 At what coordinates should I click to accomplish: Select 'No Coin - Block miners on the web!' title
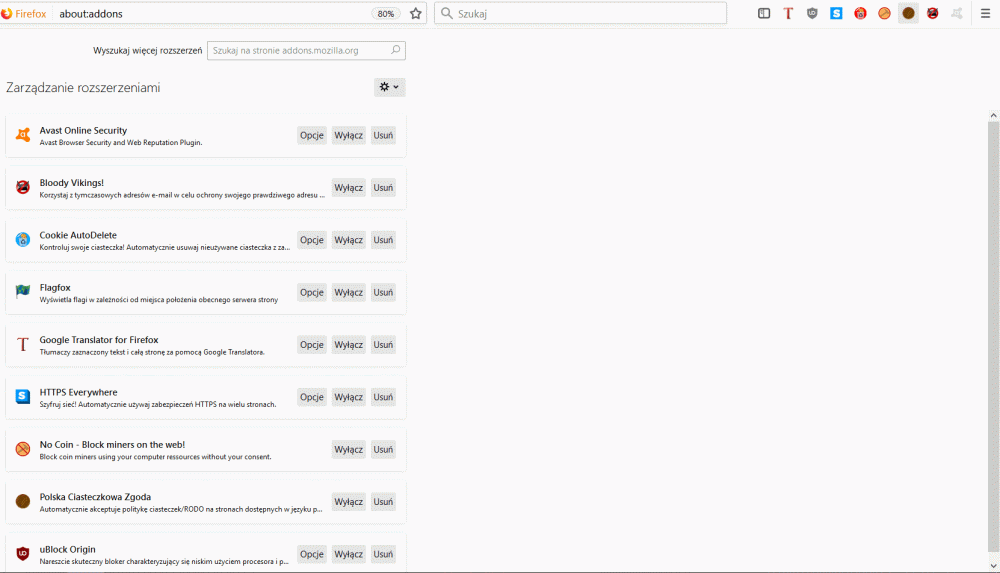coord(112,444)
